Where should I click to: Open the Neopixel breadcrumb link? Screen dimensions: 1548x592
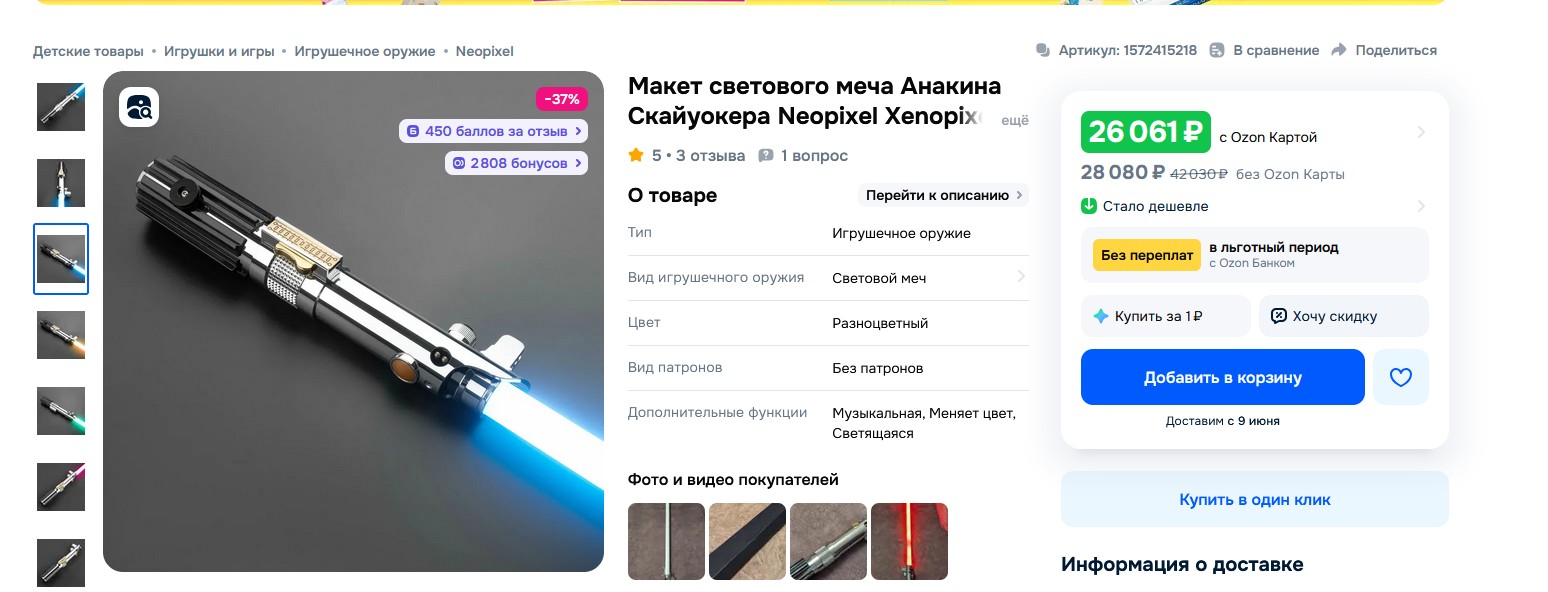click(x=485, y=51)
